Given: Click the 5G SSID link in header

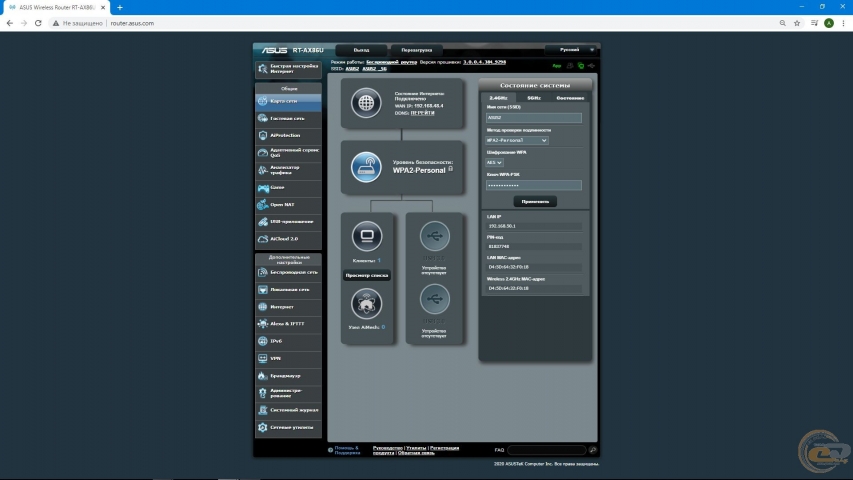Looking at the screenshot, I should click(x=374, y=69).
